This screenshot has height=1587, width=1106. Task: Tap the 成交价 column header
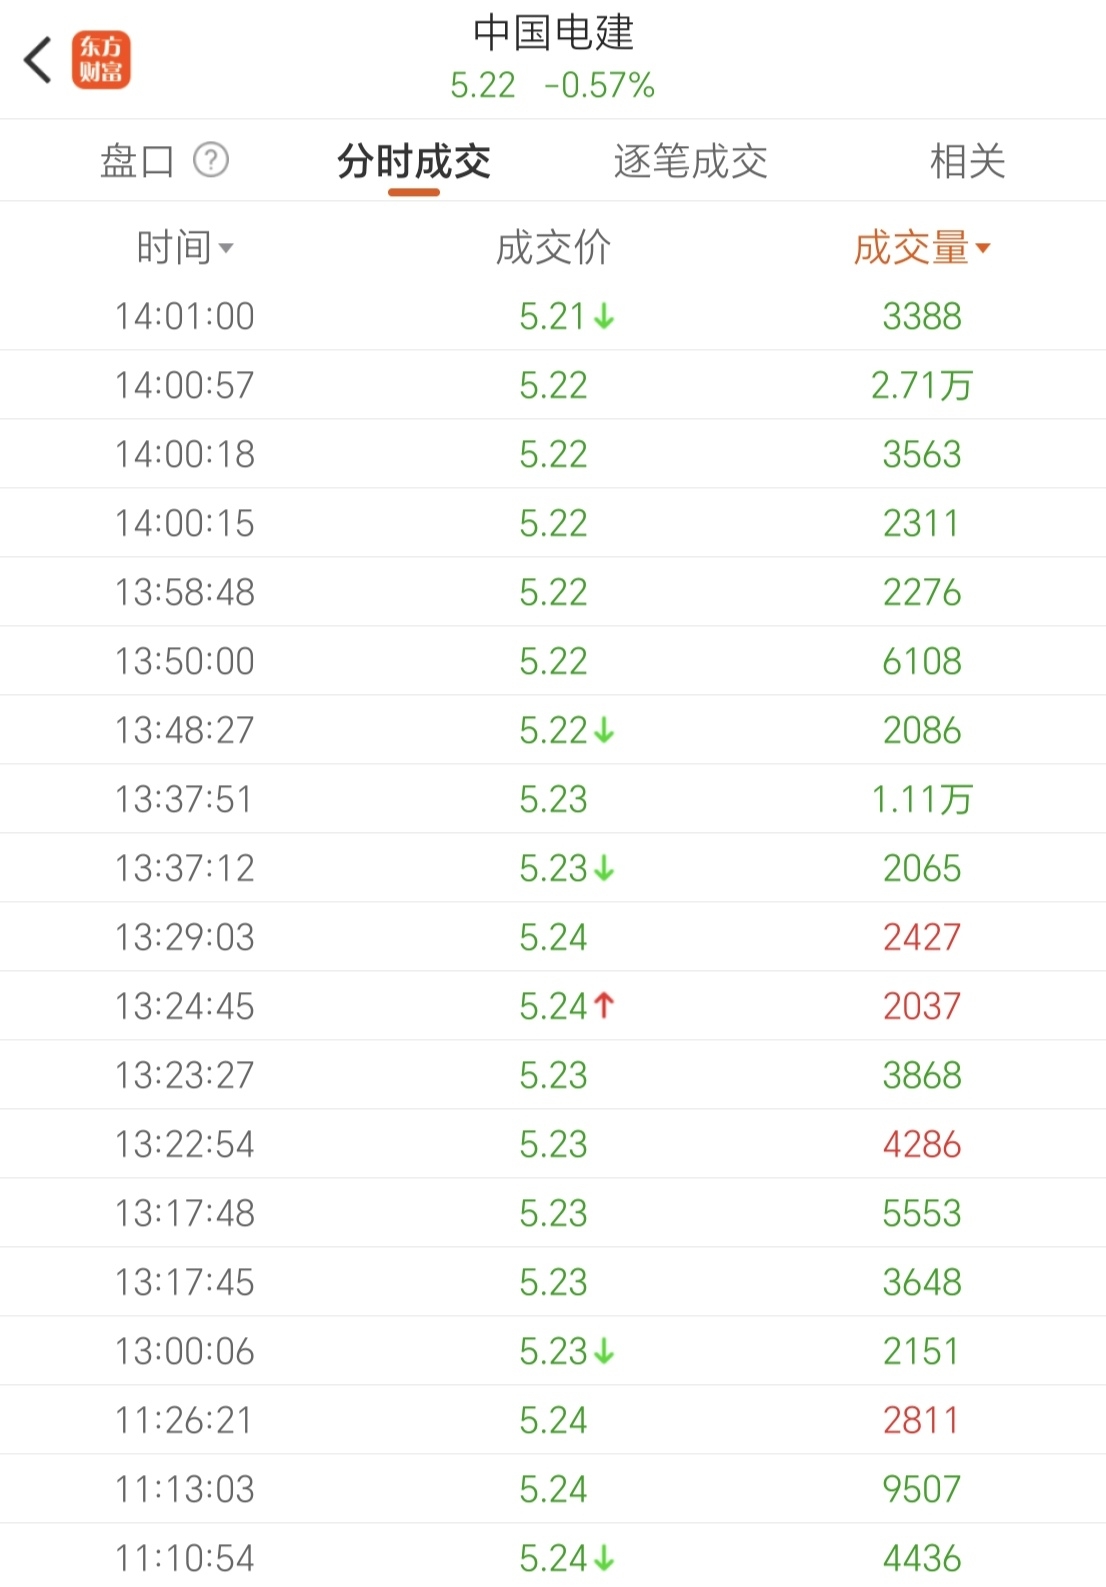(553, 248)
